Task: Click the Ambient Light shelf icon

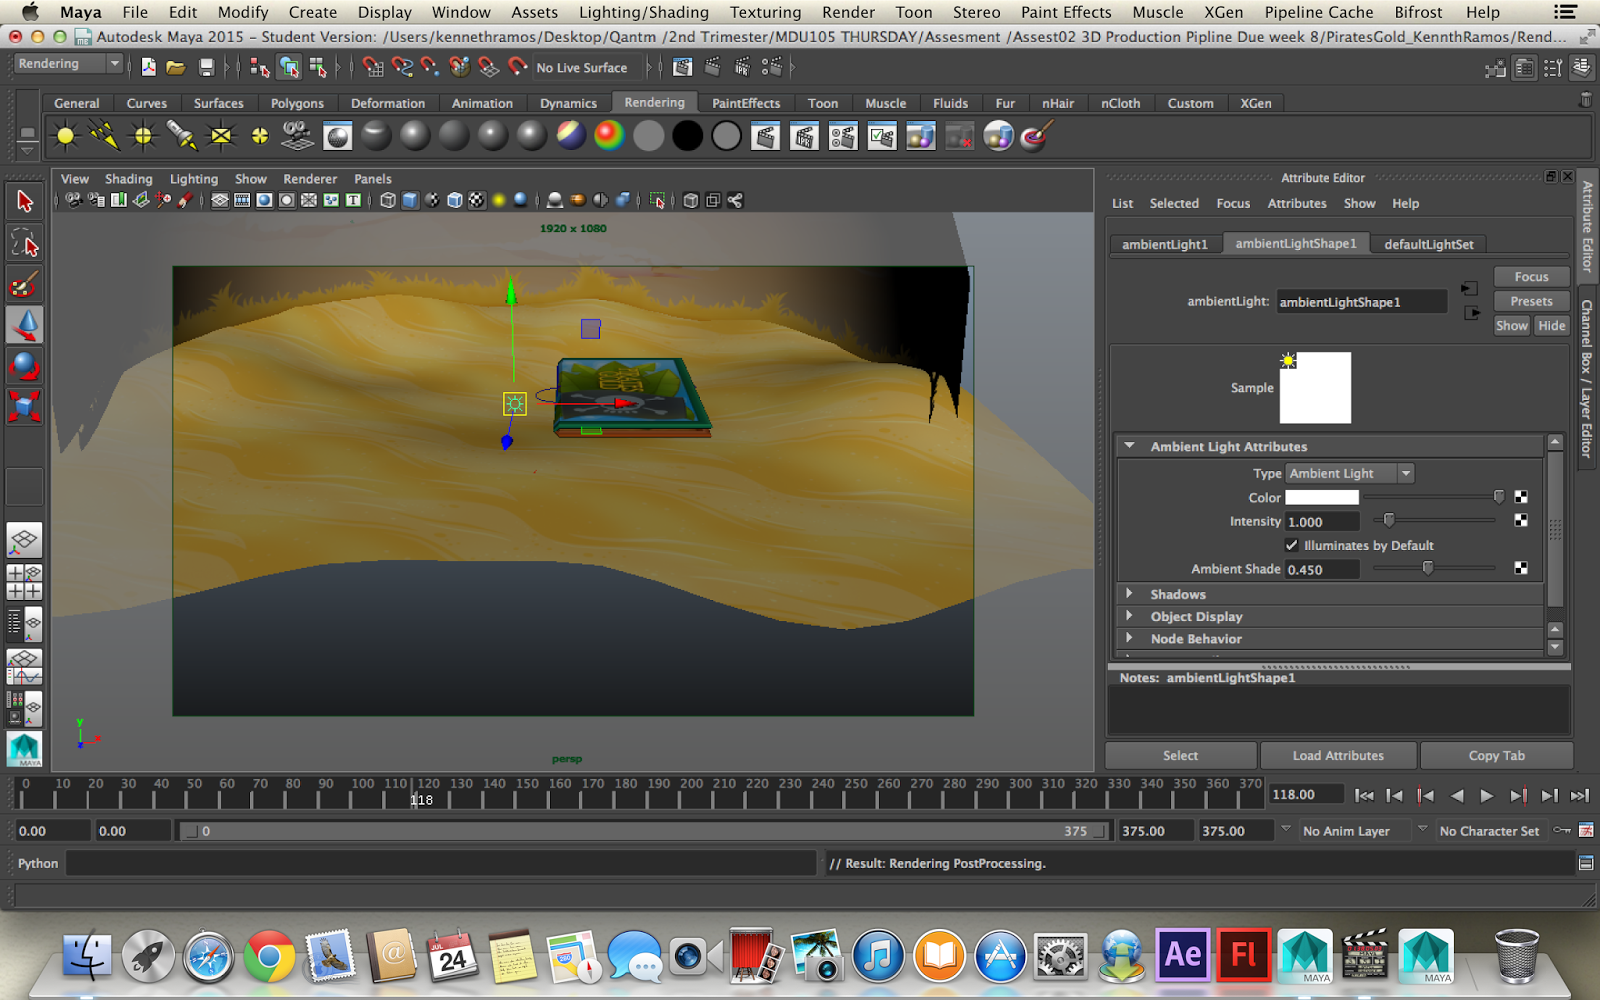Action: pos(66,136)
